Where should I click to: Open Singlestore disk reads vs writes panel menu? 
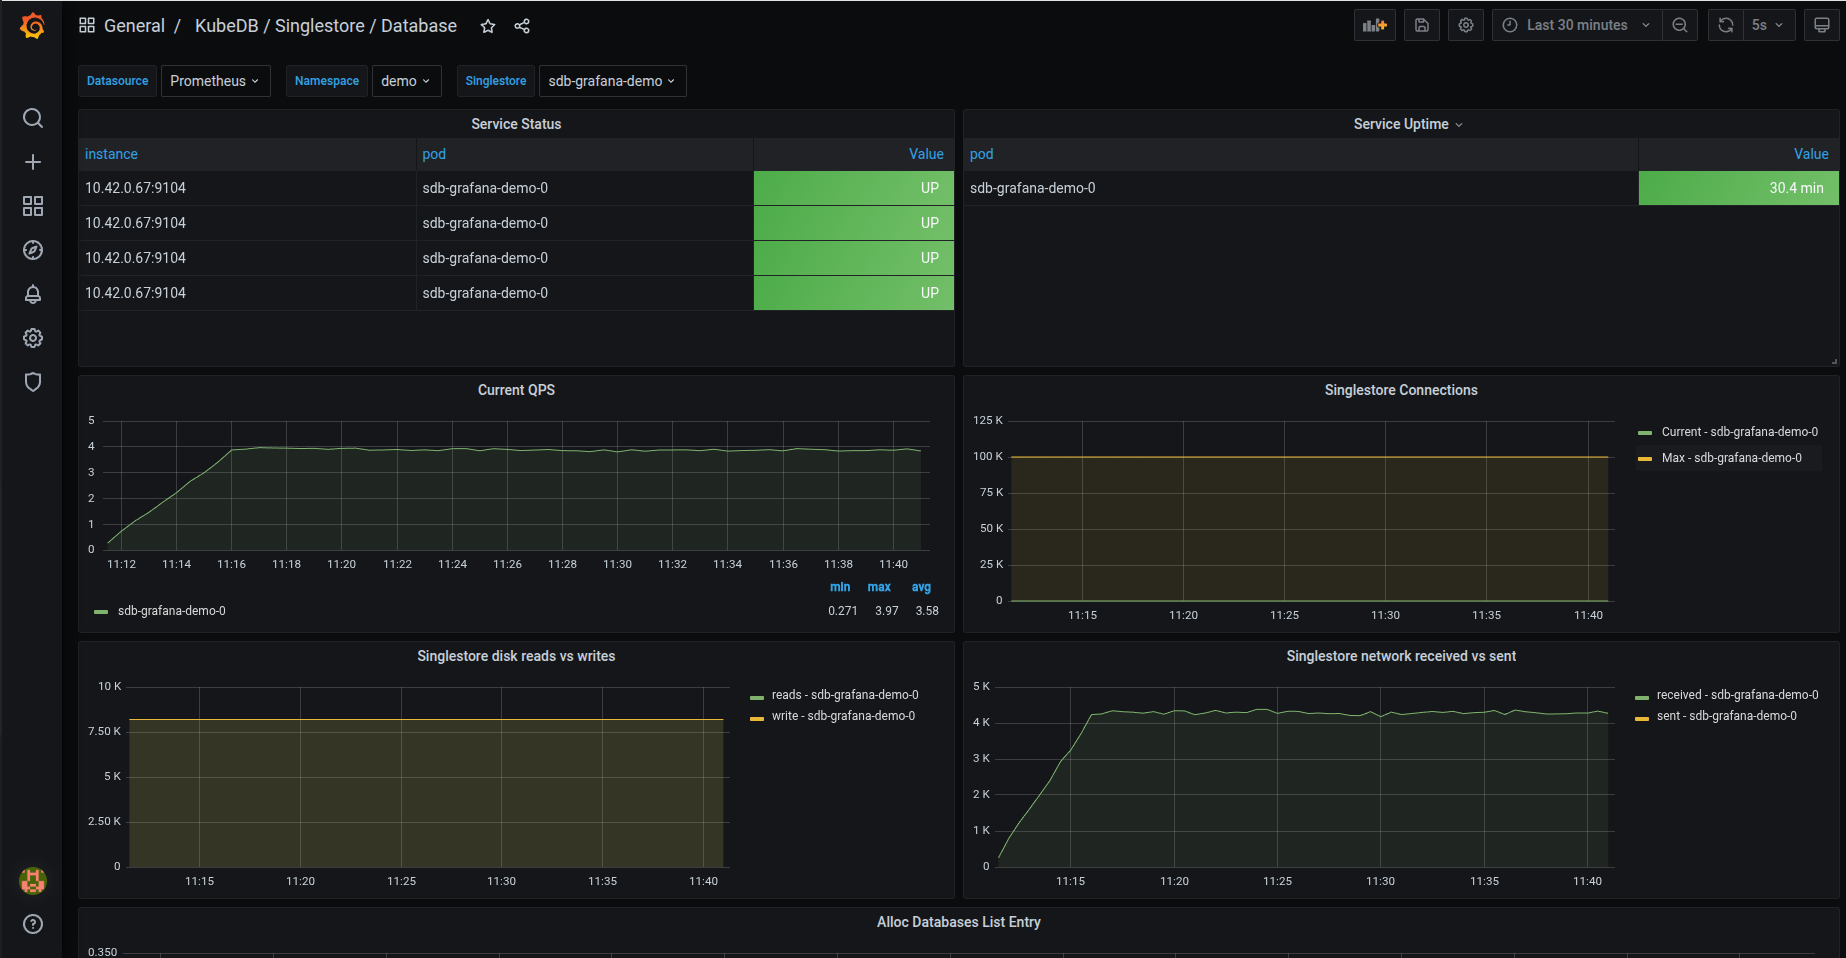point(516,656)
